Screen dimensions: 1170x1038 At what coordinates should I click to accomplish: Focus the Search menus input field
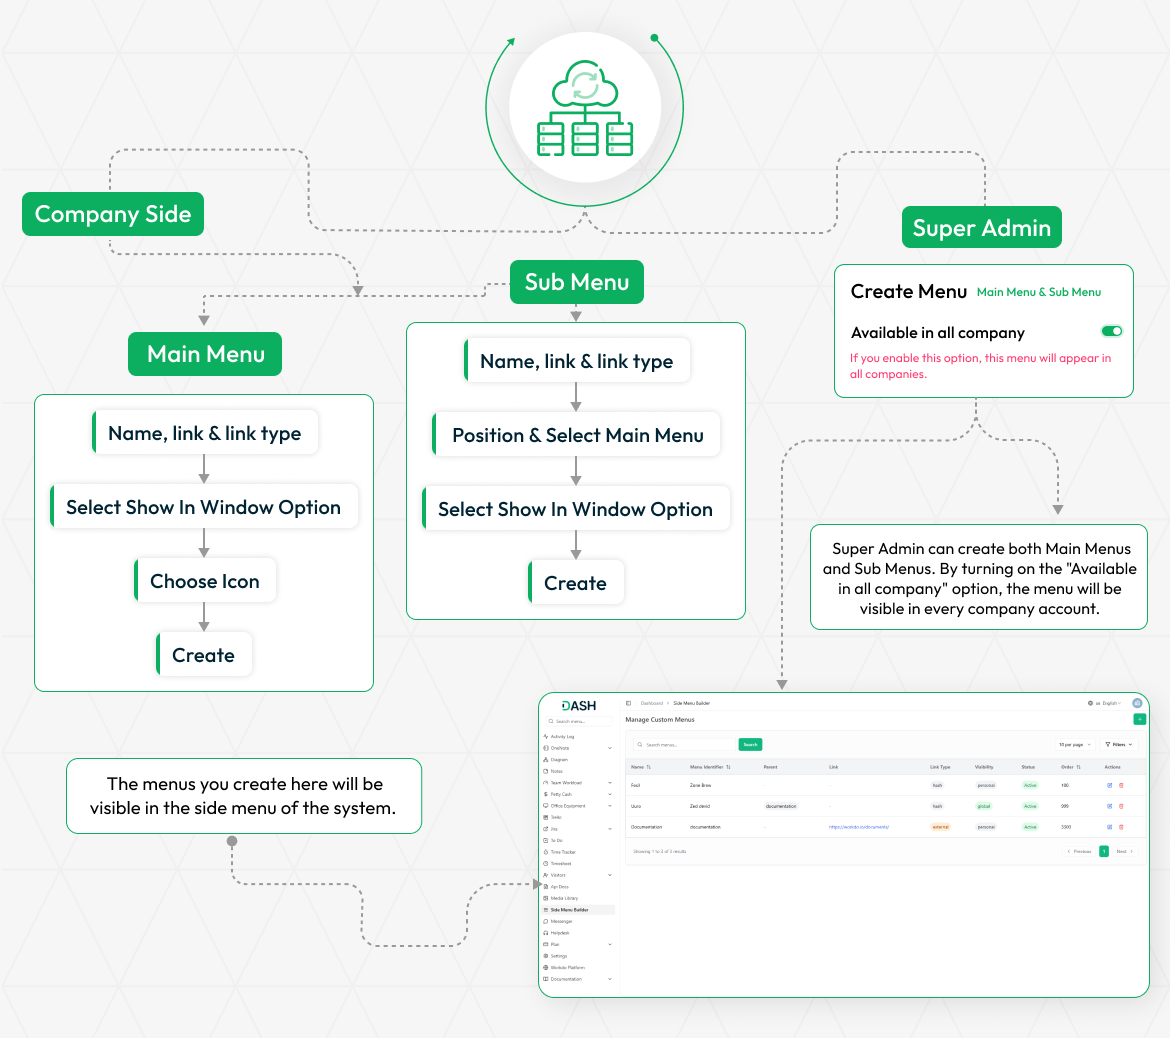click(x=685, y=745)
